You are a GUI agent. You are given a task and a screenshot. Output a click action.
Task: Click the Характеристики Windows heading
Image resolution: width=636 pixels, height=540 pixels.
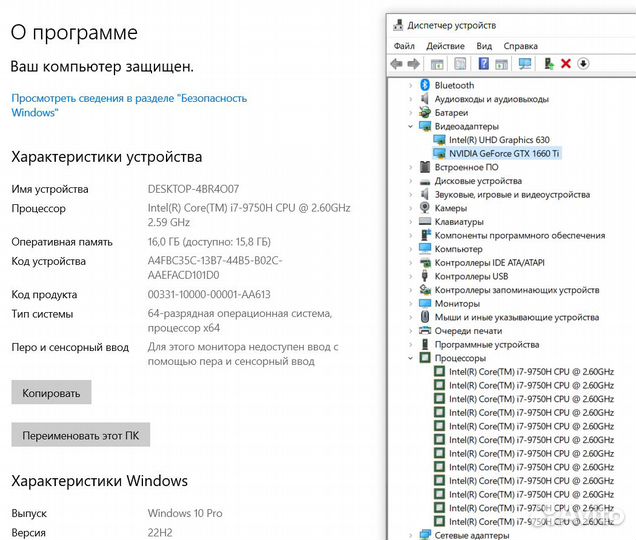pos(99,481)
